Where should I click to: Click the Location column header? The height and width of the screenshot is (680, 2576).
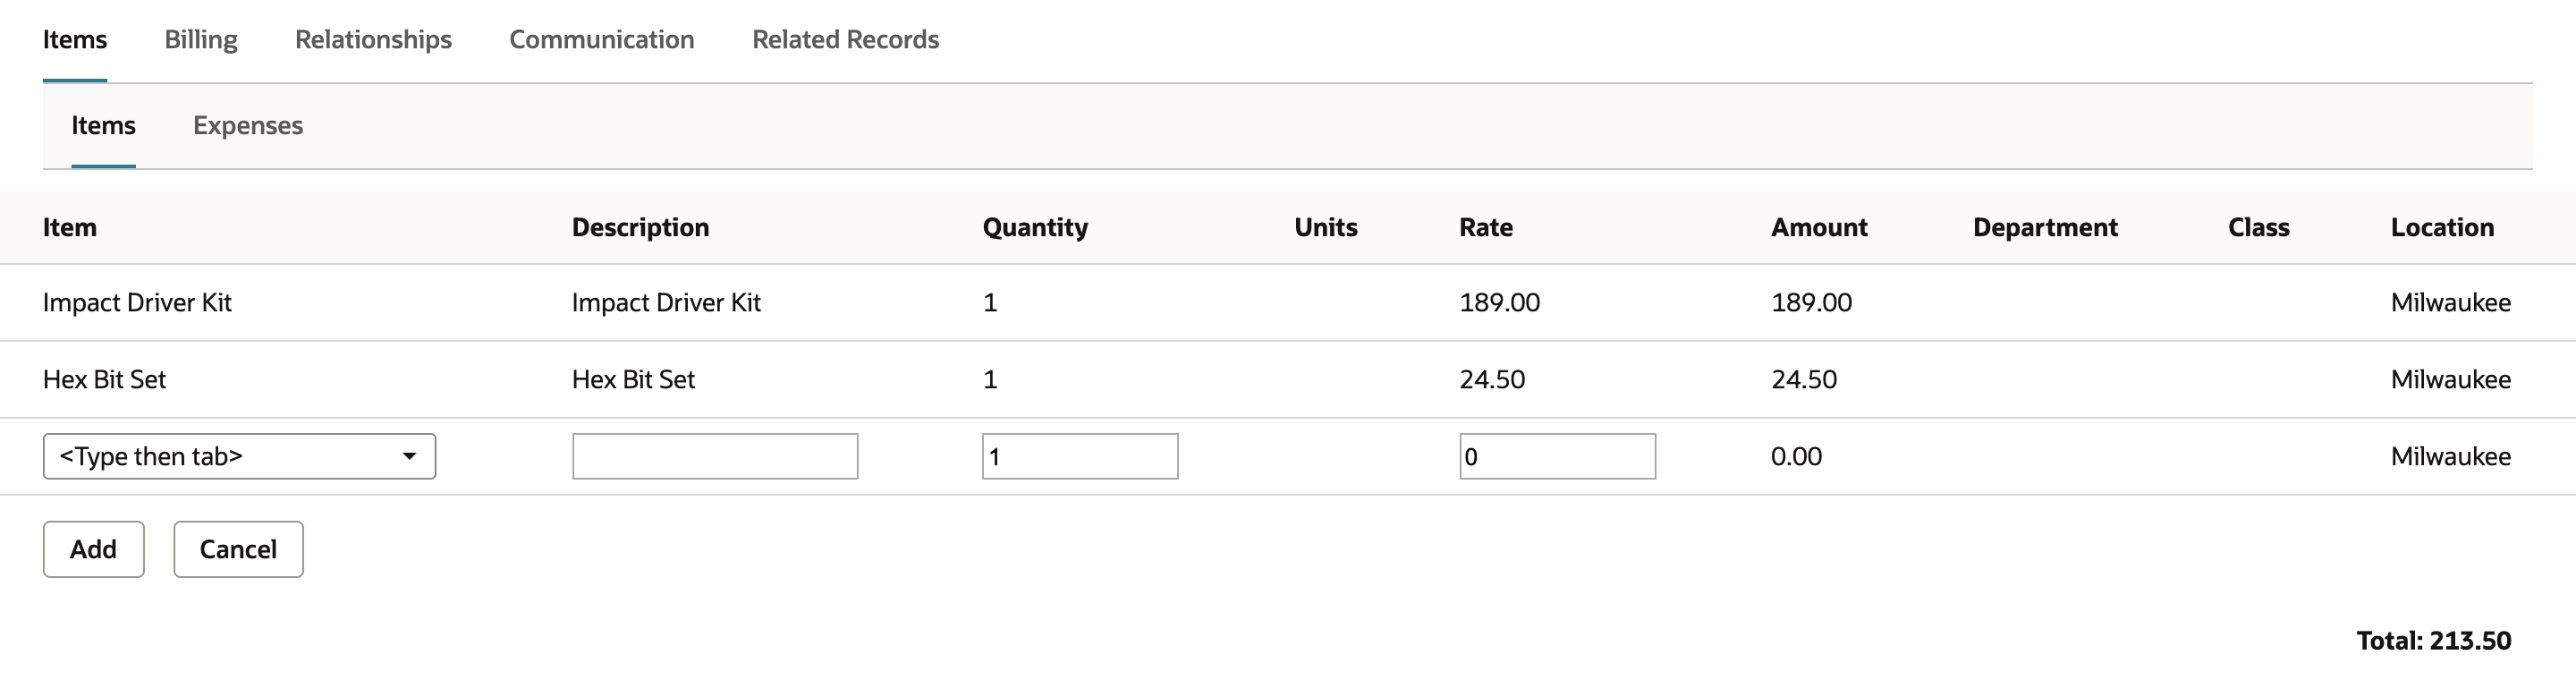pos(2442,228)
